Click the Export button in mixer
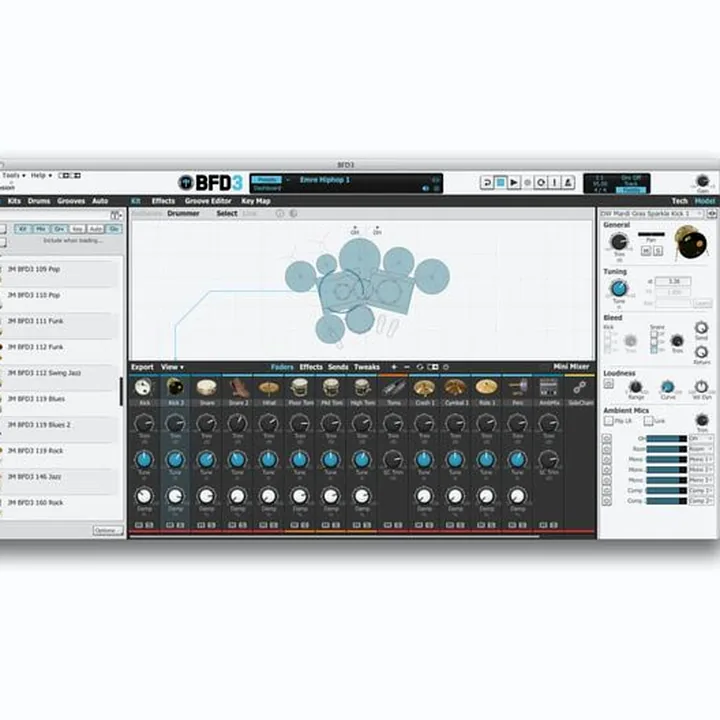Image resolution: width=720 pixels, height=720 pixels. coord(142,367)
